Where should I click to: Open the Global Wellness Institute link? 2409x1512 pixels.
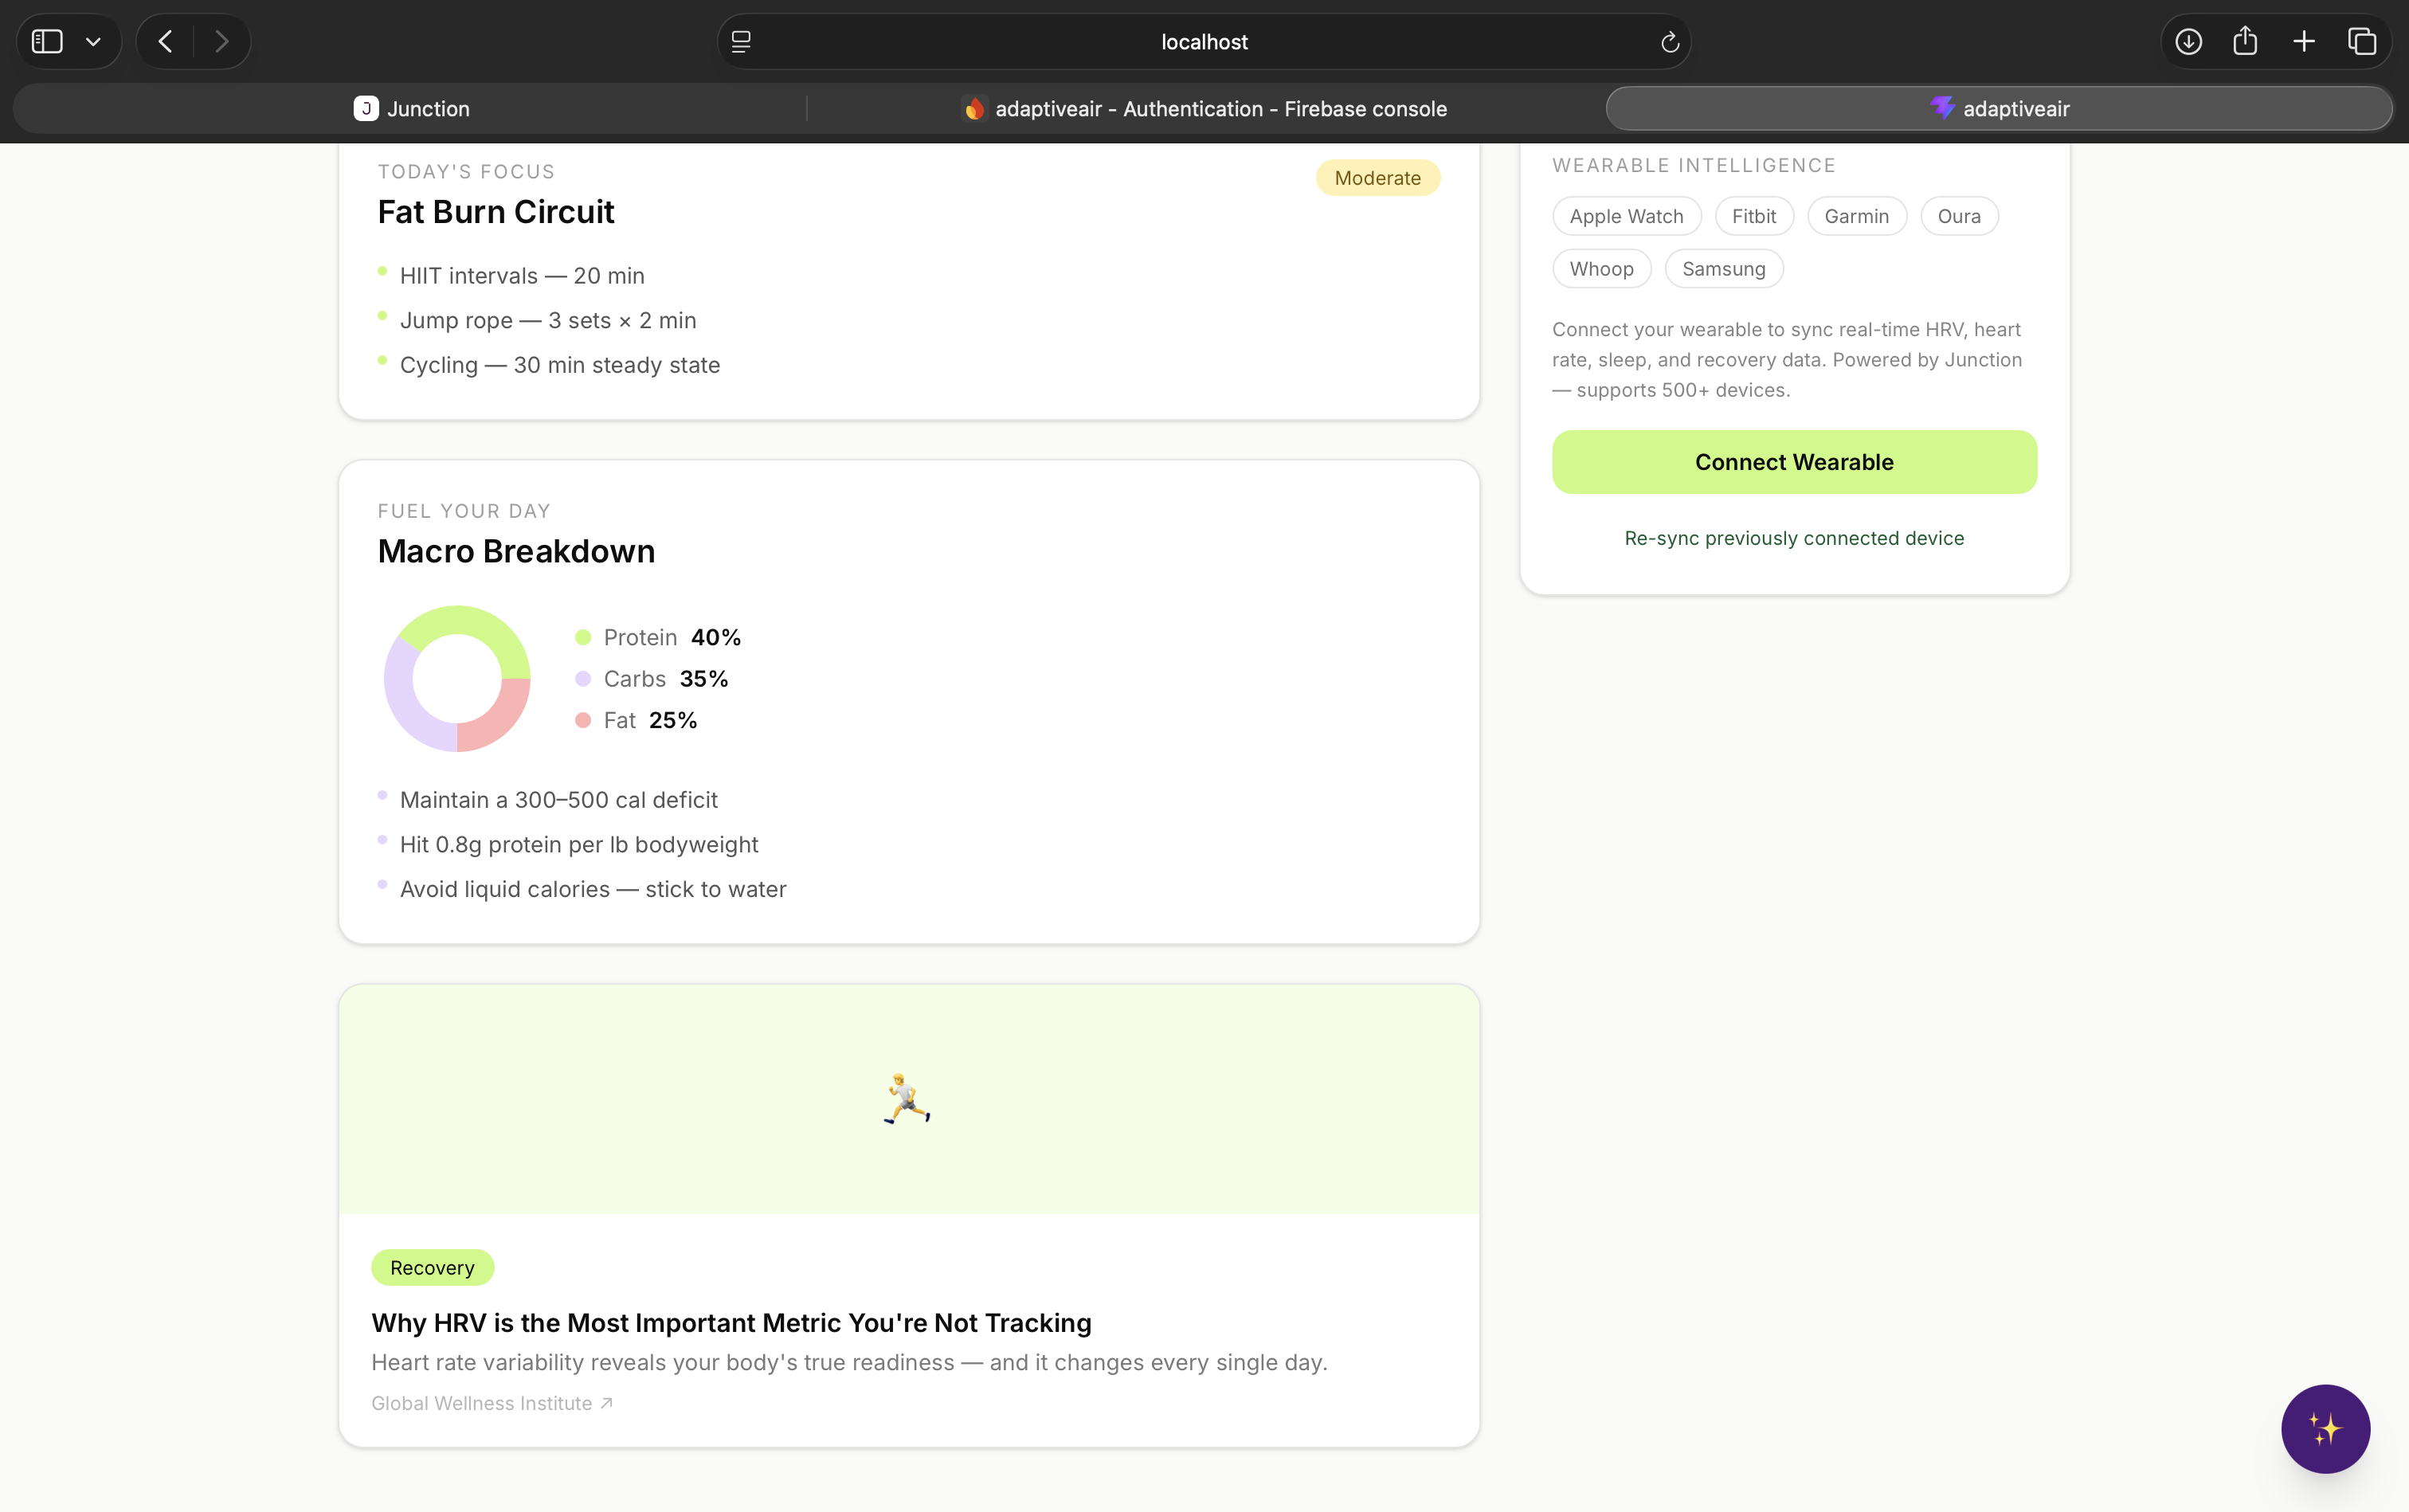(491, 1403)
